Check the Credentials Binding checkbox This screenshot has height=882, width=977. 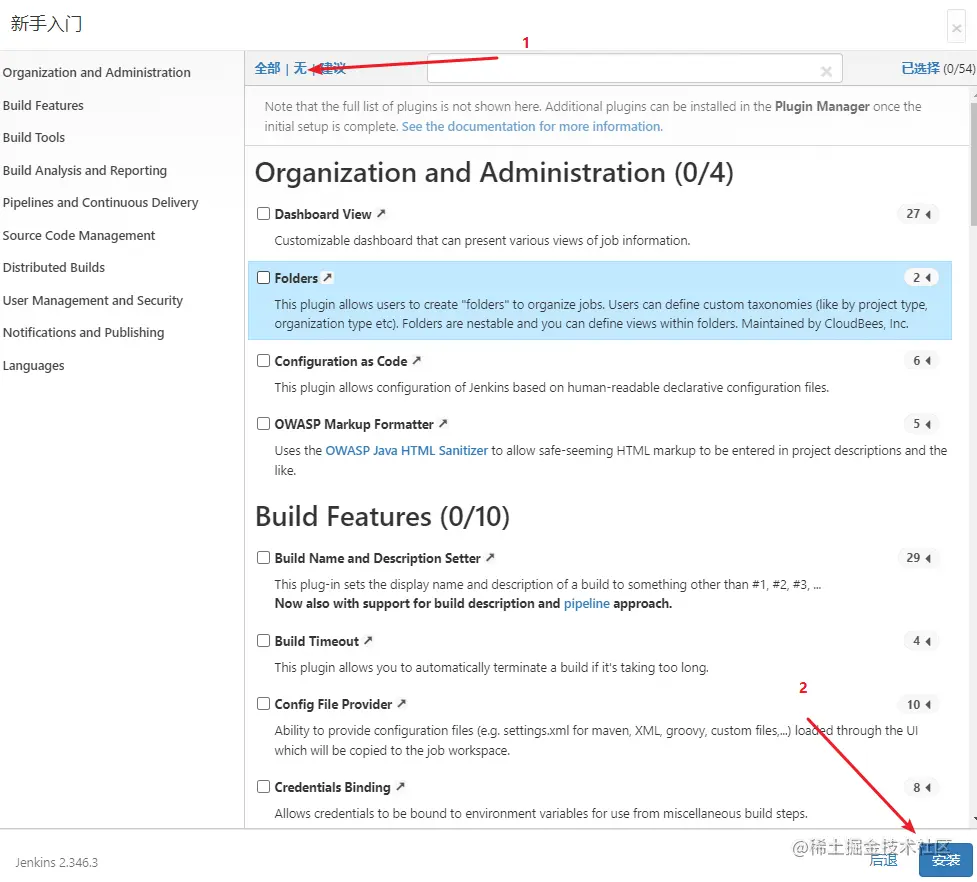pos(264,787)
